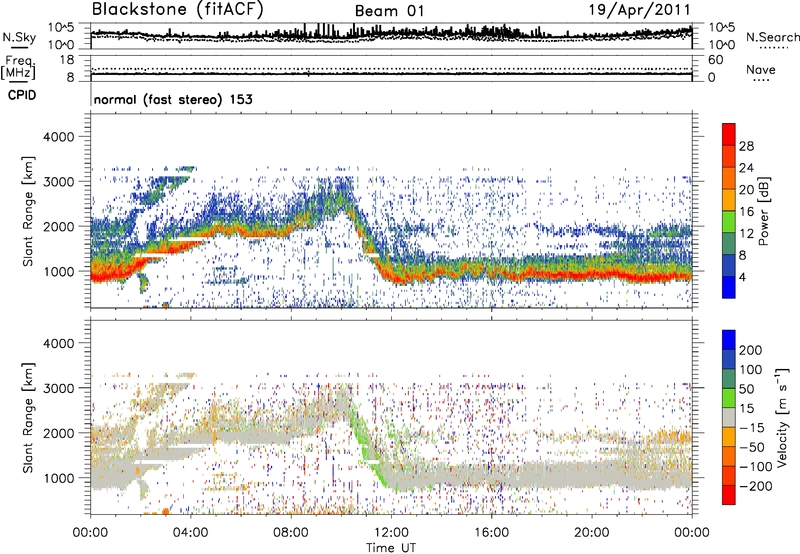Click the noise trace in top panel

[391, 34]
